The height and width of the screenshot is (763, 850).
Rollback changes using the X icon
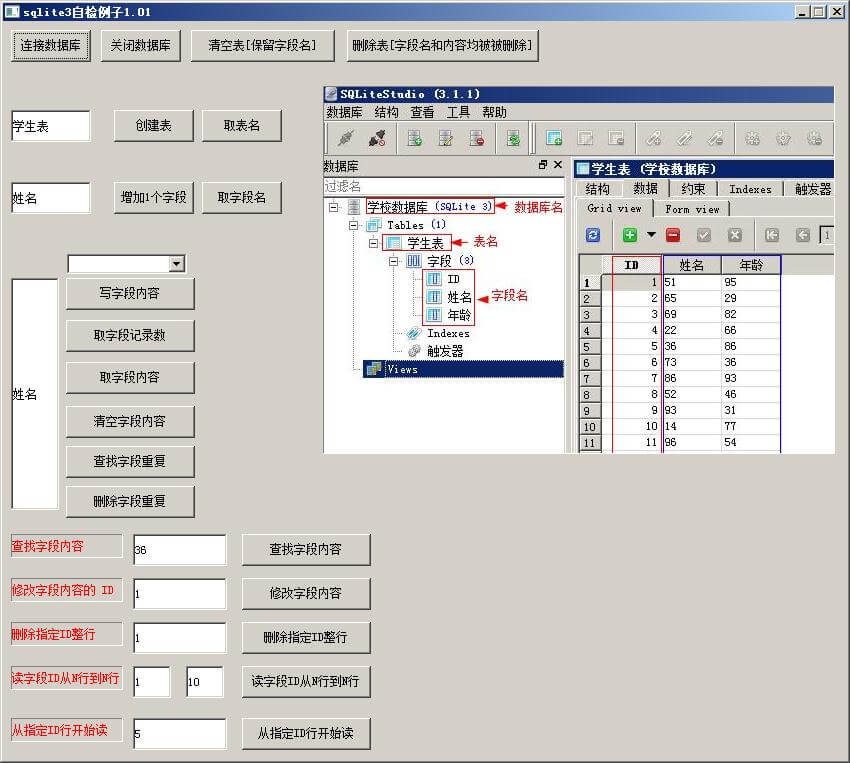737,237
